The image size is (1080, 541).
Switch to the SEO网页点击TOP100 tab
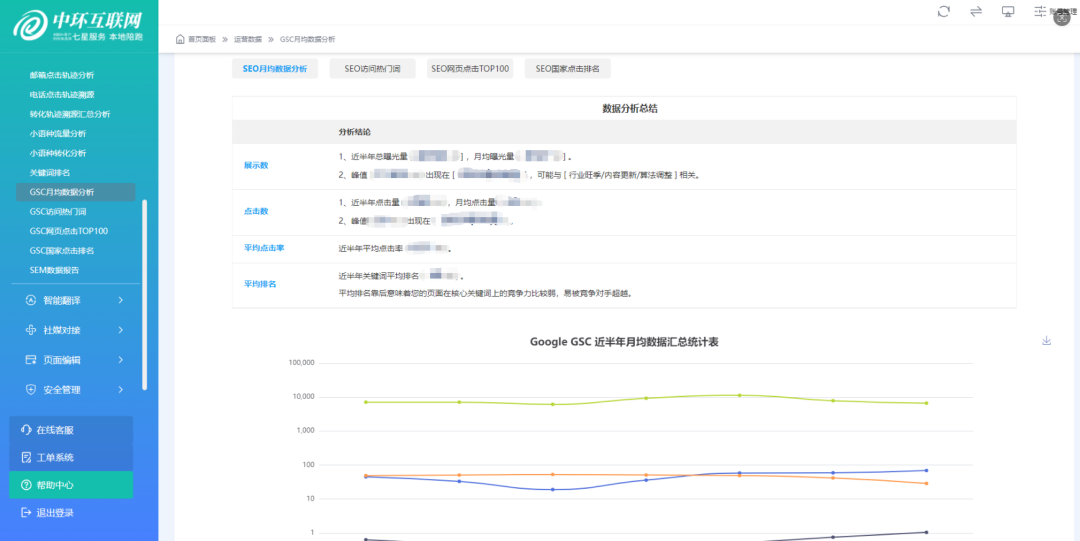(470, 69)
